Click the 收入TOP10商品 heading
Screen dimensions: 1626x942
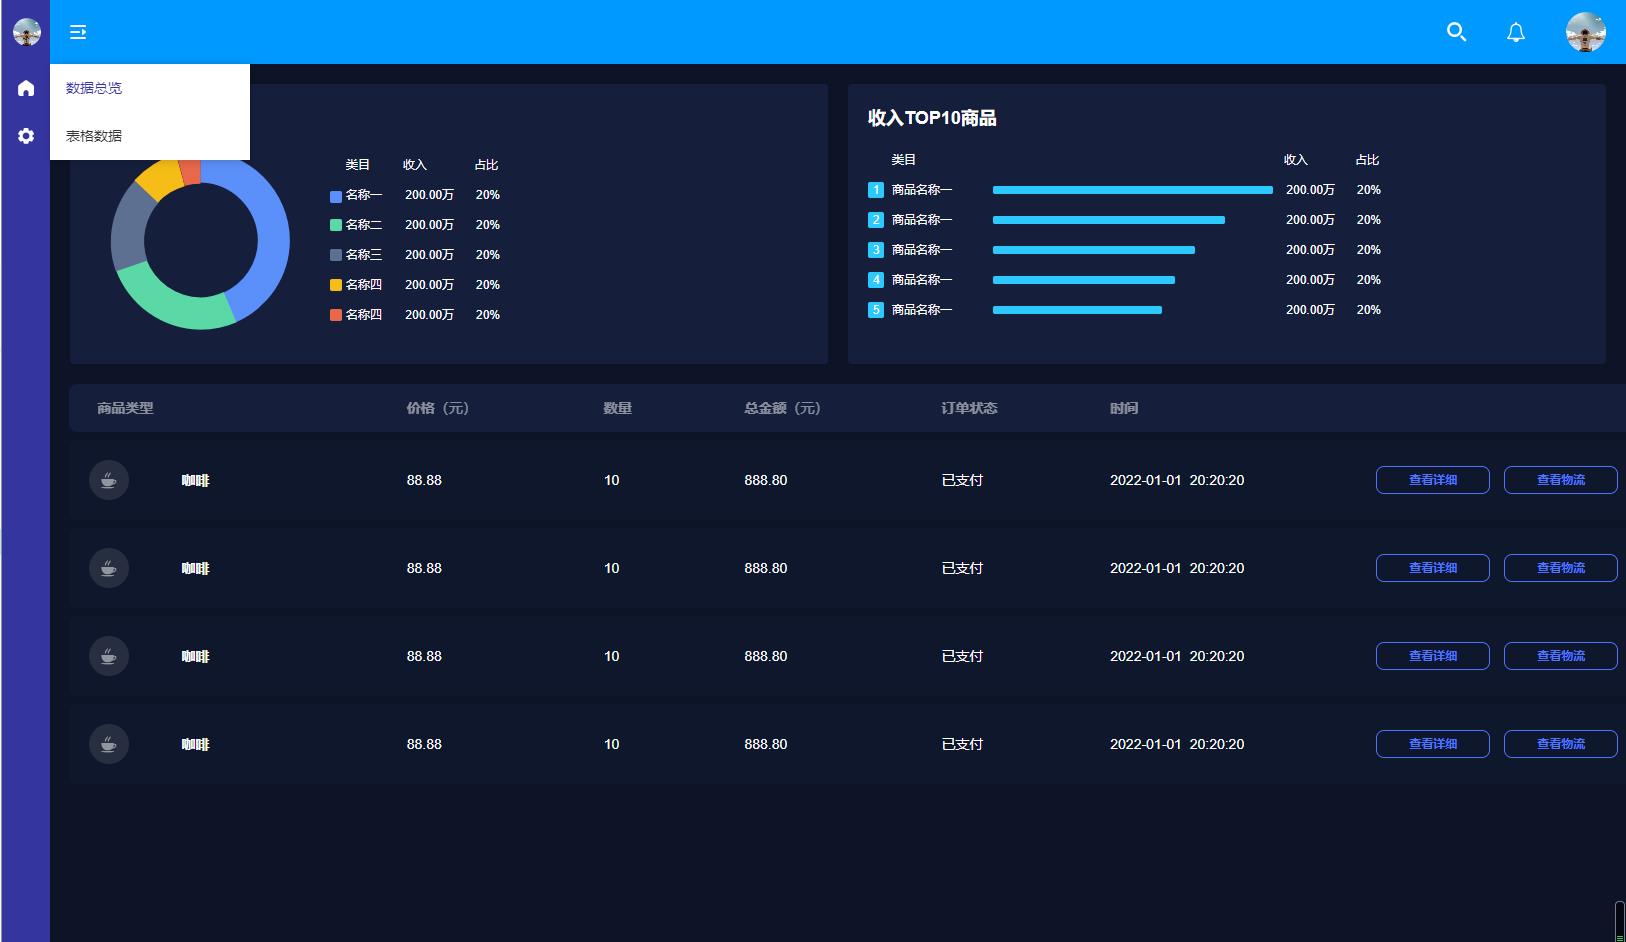pos(932,118)
